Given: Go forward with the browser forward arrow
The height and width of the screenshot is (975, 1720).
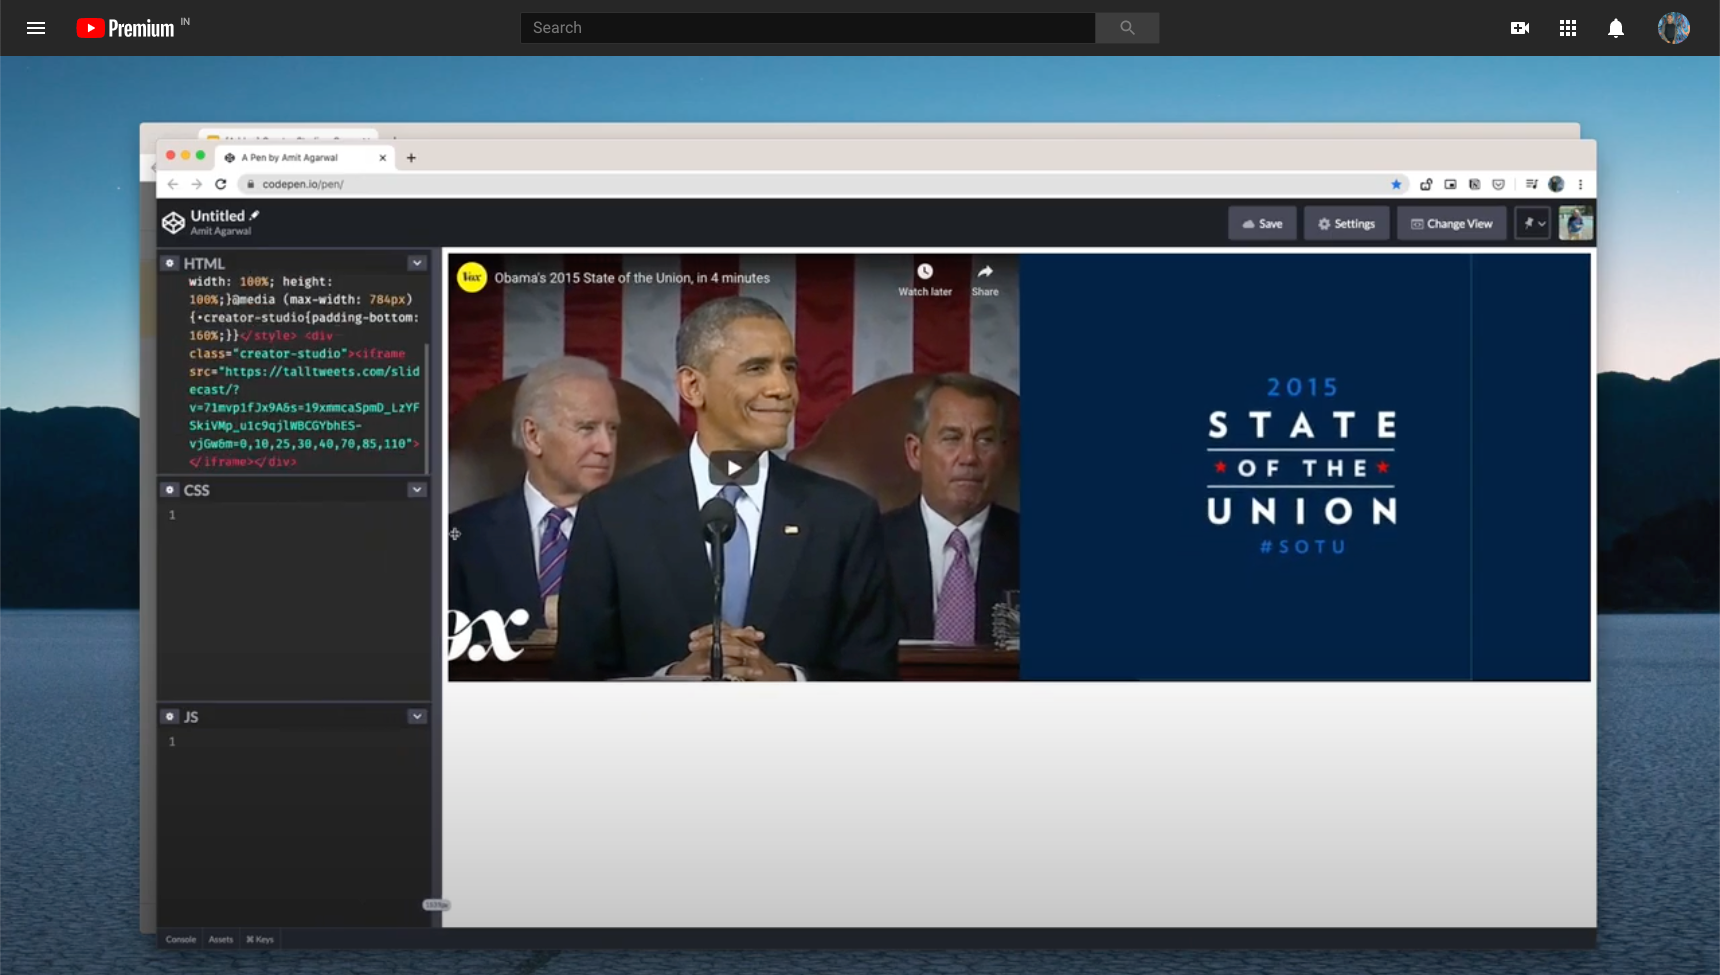Looking at the screenshot, I should pyautogui.click(x=197, y=184).
